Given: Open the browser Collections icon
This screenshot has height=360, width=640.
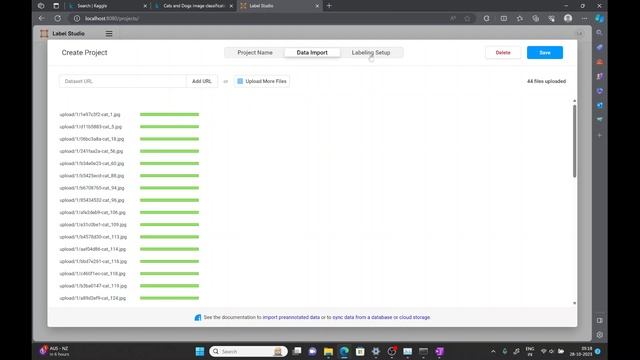Looking at the screenshot, I should (x=536, y=18).
